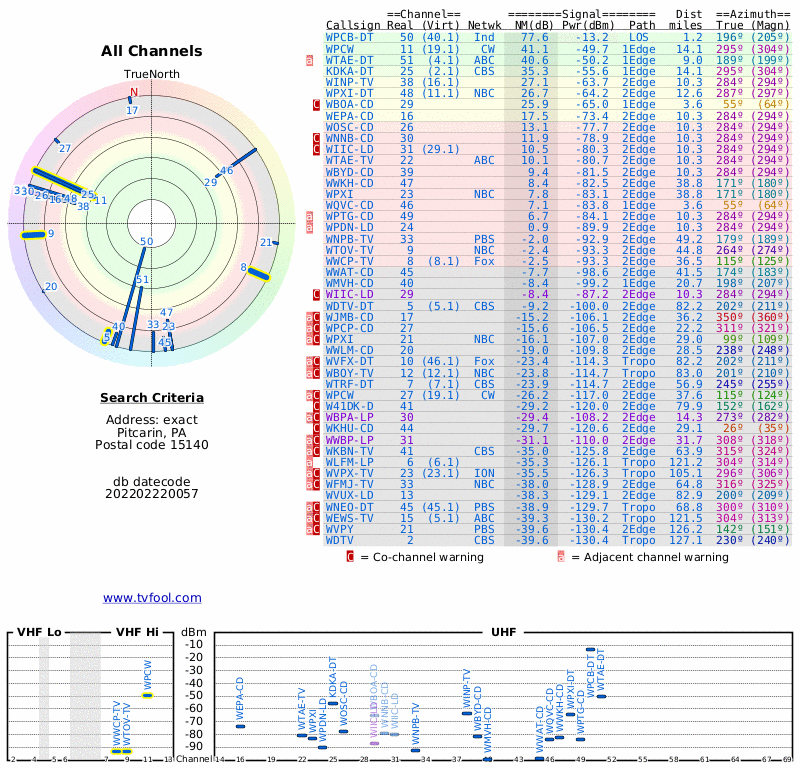Click the channel 21 label on the radar plot
Viewport: 800px width, 768px height.
coord(266,242)
